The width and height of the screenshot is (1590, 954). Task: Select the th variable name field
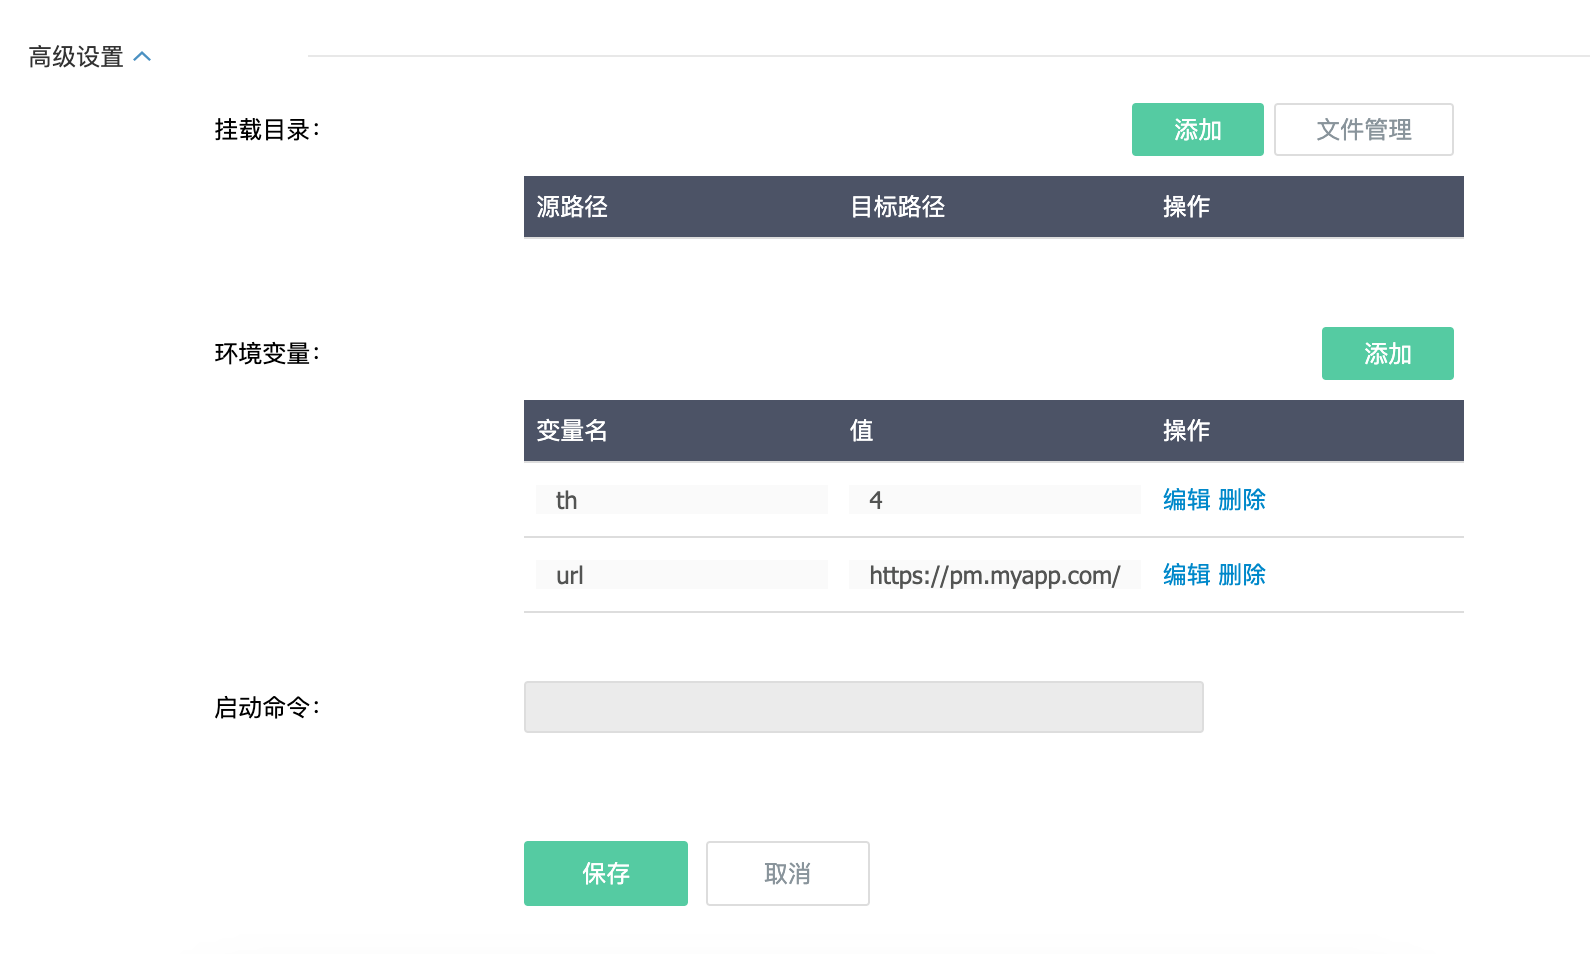point(681,500)
